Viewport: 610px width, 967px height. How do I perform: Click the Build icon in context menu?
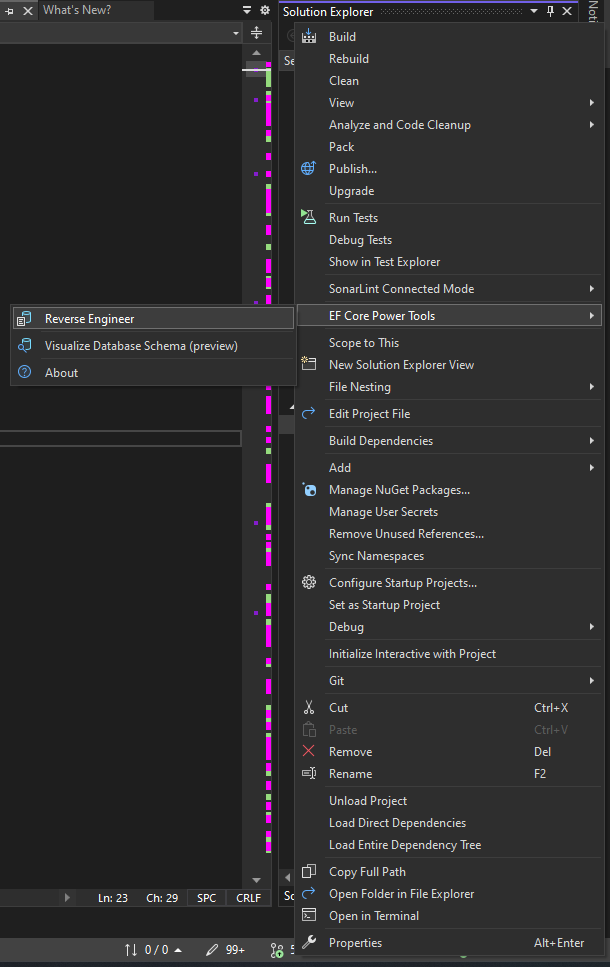(309, 37)
